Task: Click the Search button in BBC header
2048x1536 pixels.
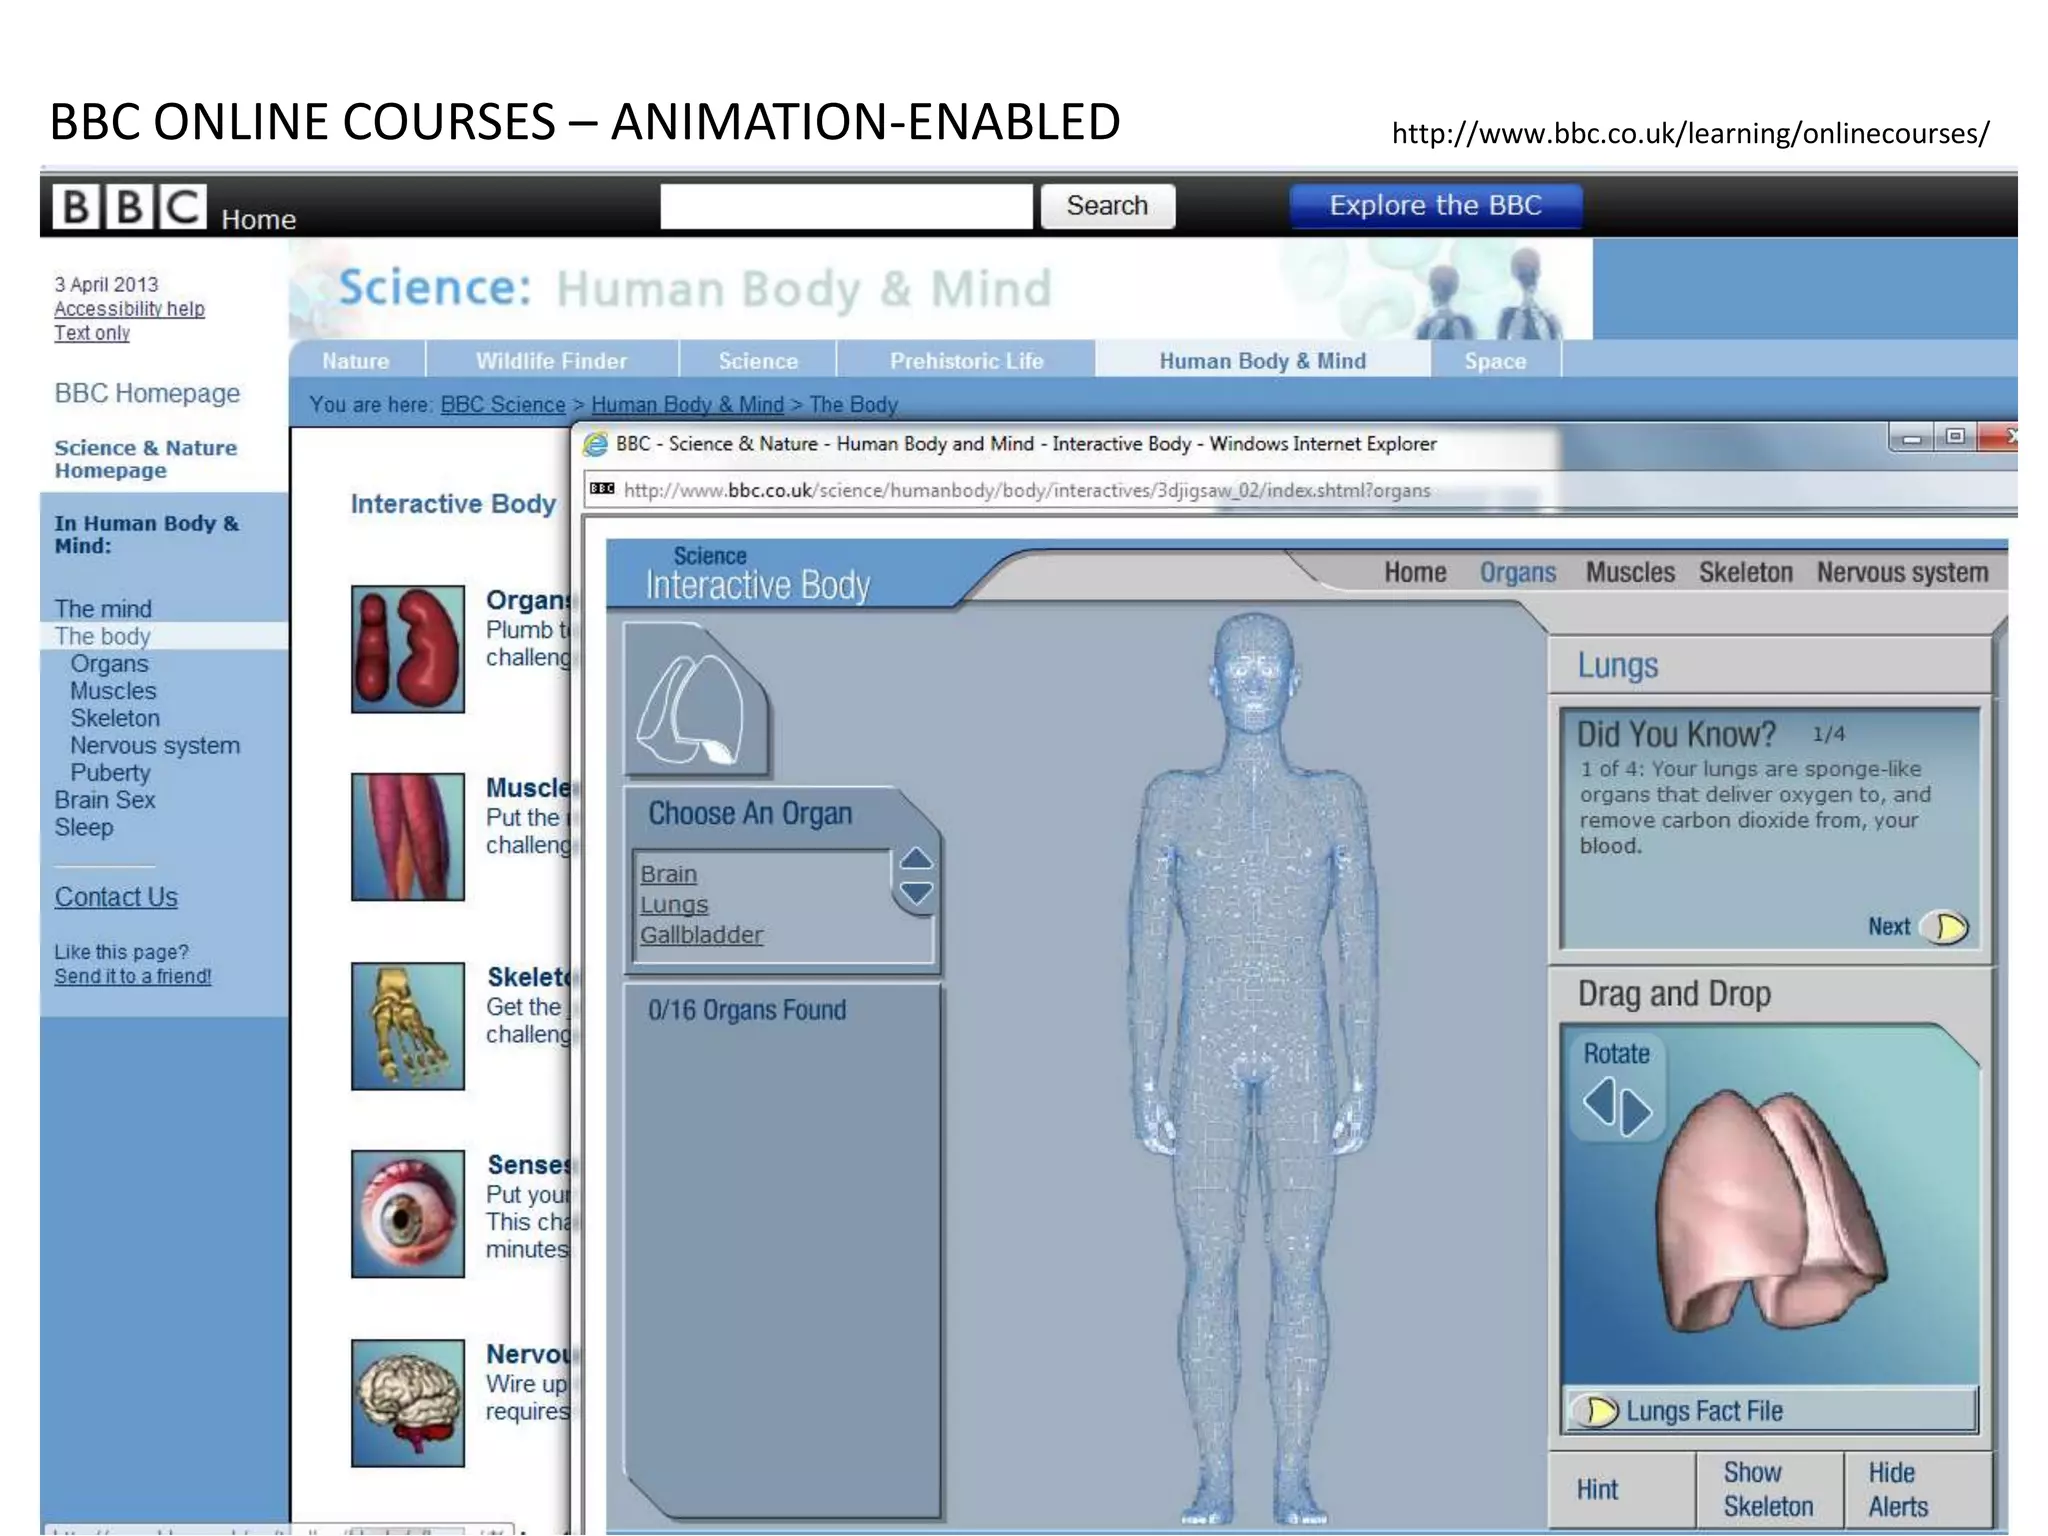Action: (1107, 206)
